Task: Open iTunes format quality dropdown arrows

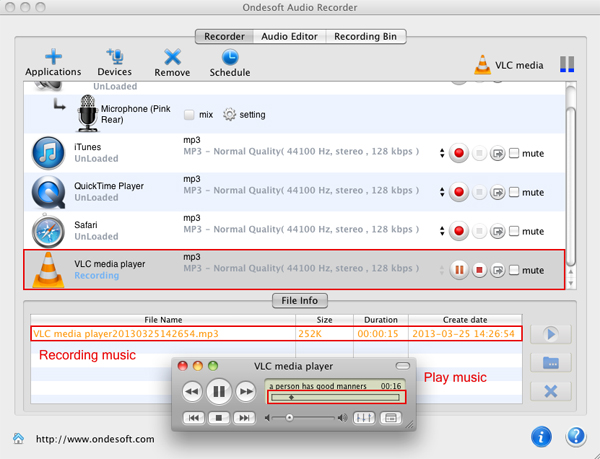Action: (441, 153)
